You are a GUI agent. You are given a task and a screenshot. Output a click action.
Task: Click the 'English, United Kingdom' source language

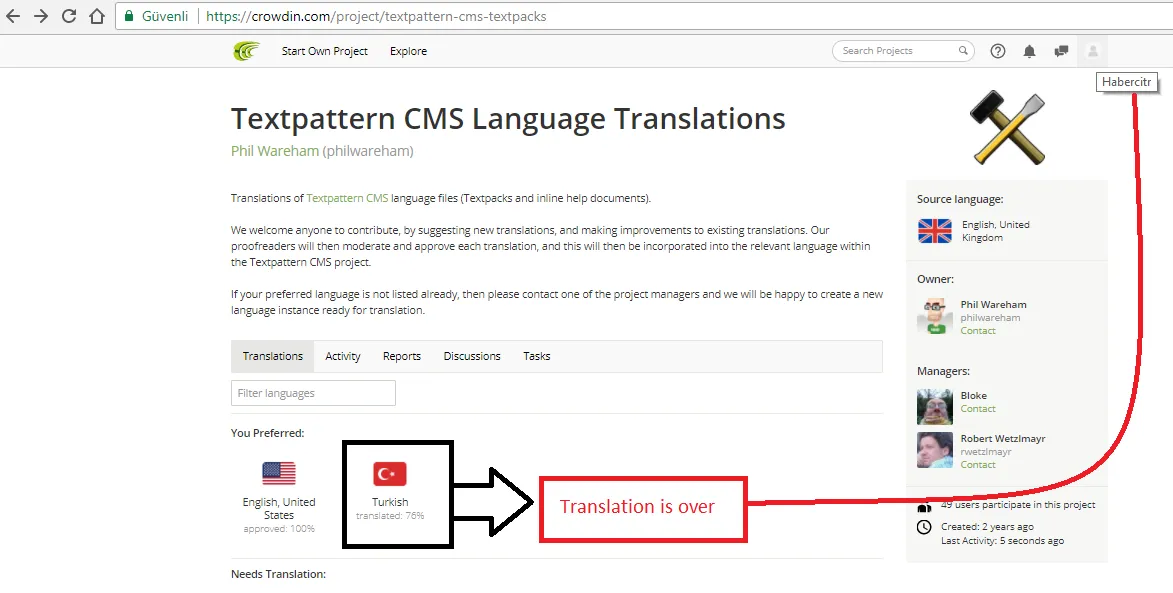click(996, 231)
